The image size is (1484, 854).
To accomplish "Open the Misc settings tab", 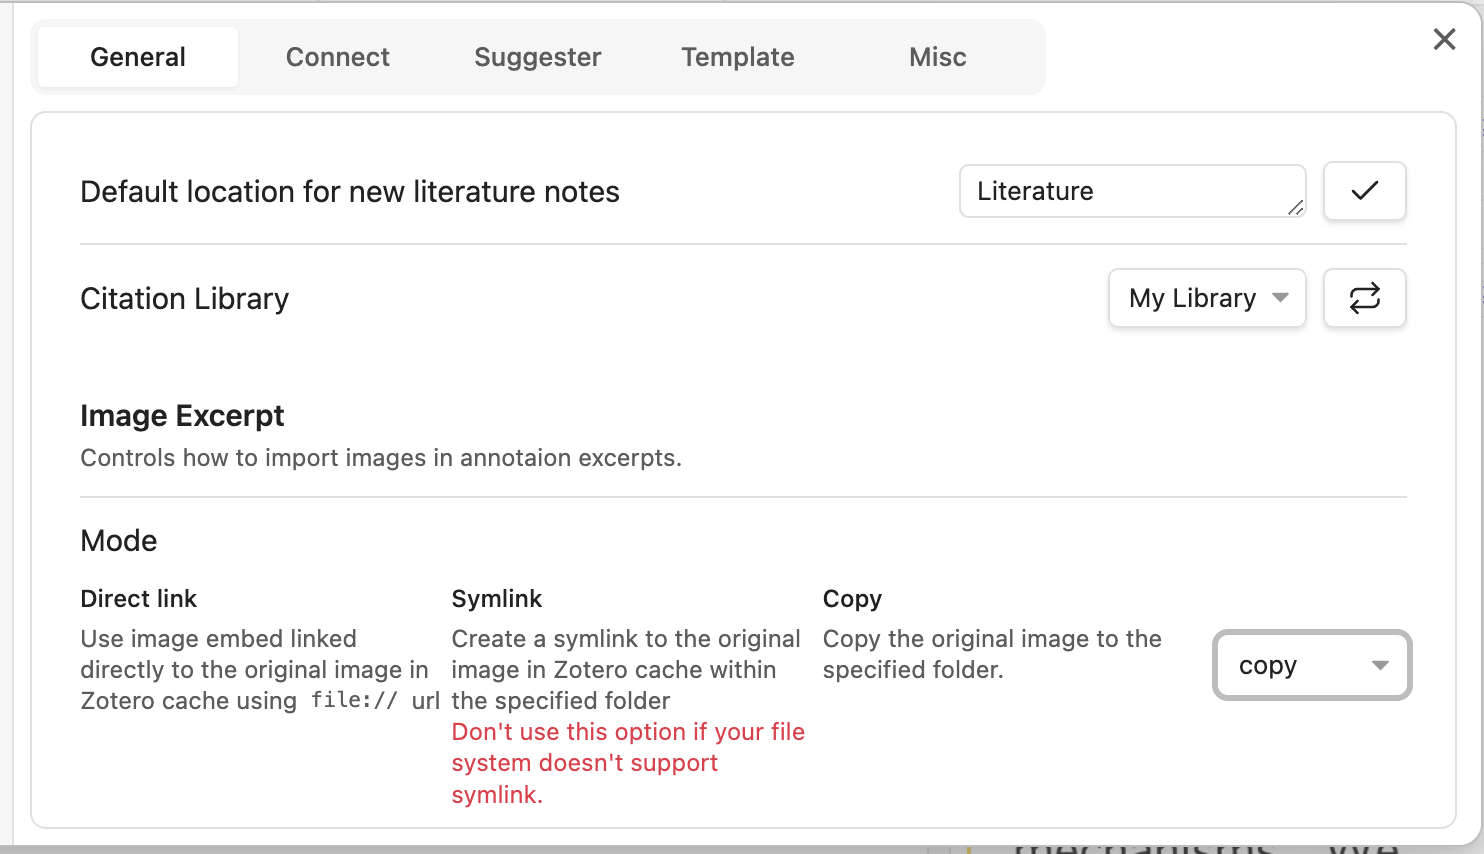I will point(937,57).
